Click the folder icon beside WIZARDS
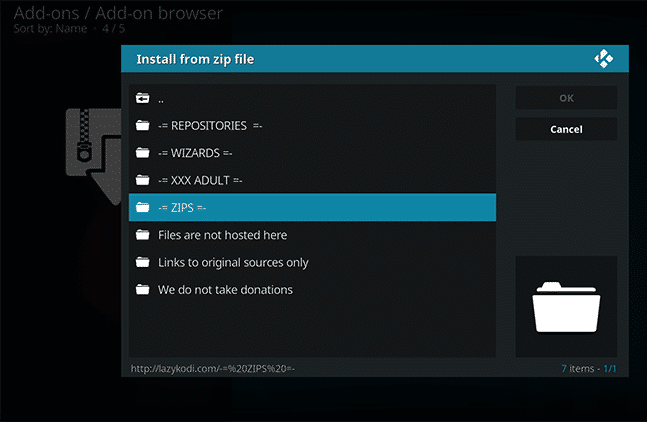Image resolution: width=647 pixels, height=422 pixels. click(143, 153)
